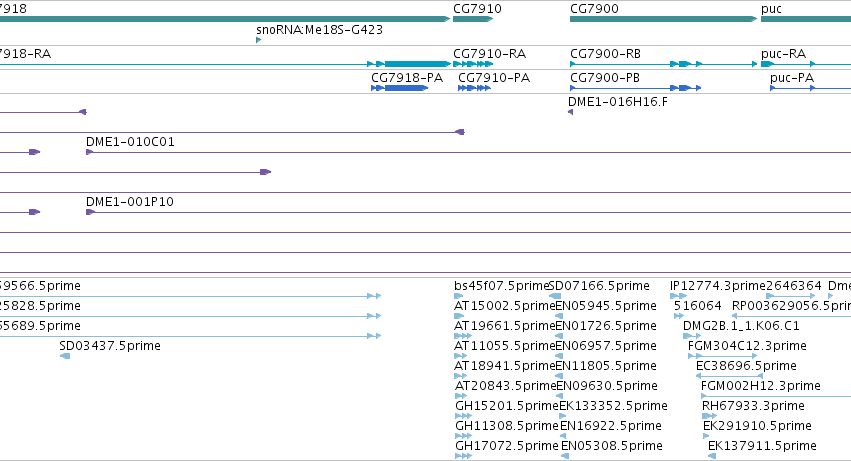Select the puc gene label
Image resolution: width=851 pixels, height=461 pixels.
pyautogui.click(x=771, y=9)
